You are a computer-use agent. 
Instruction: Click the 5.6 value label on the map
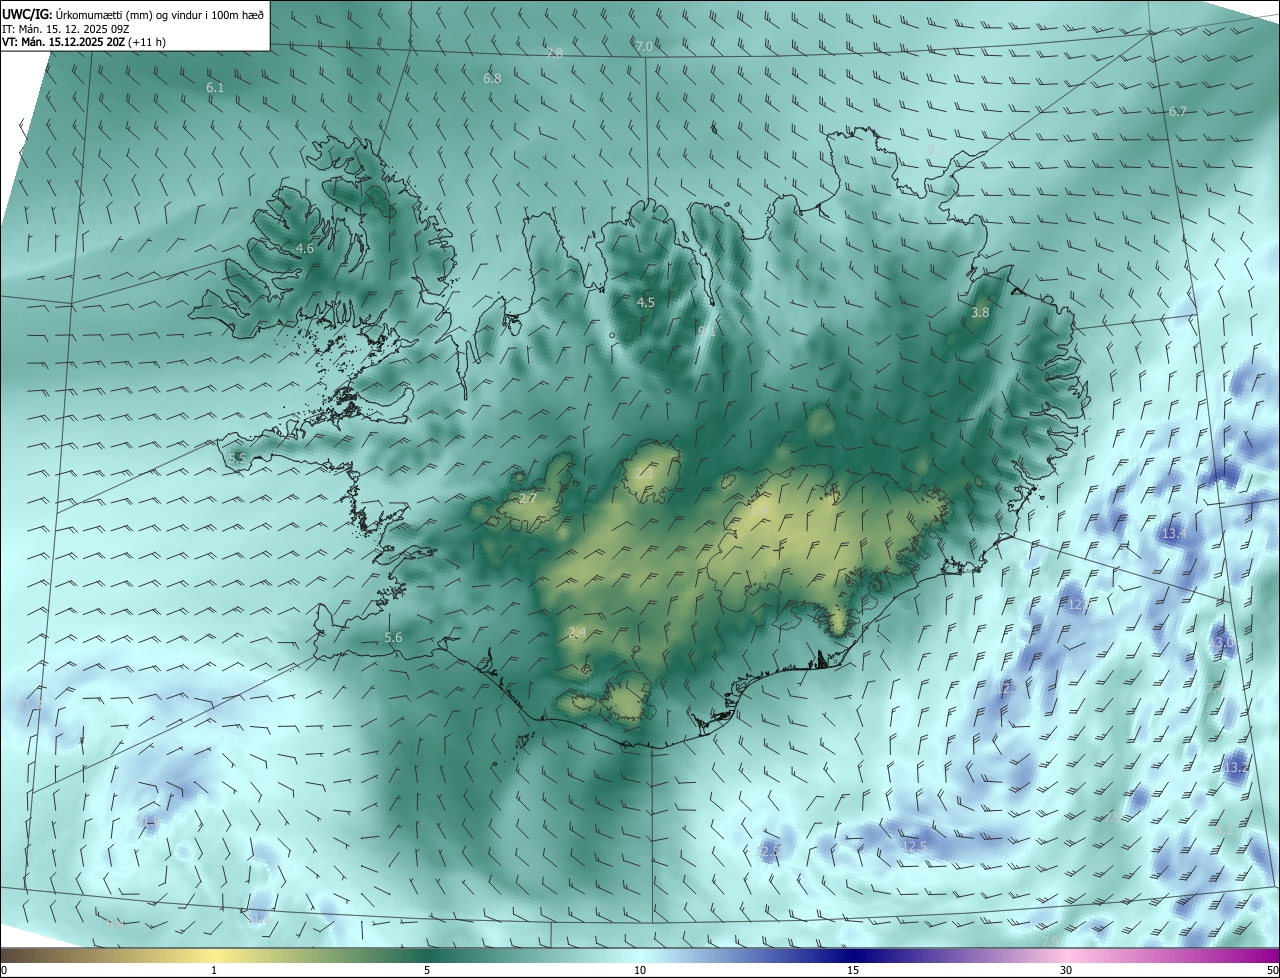coord(393,638)
